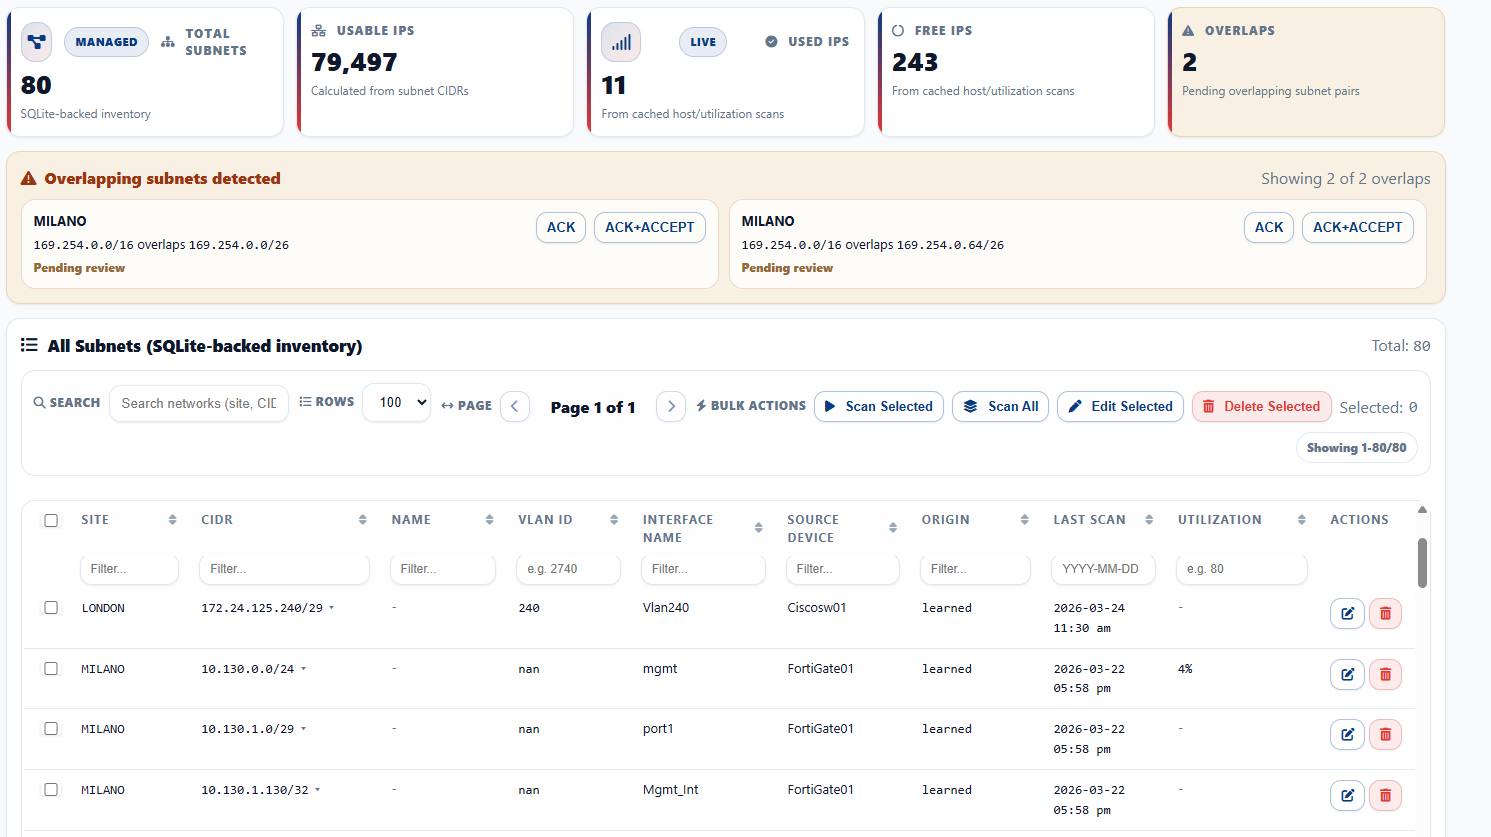Select the 10.130.1.0/29 row checkbox
The image size is (1491, 837).
coord(51,729)
